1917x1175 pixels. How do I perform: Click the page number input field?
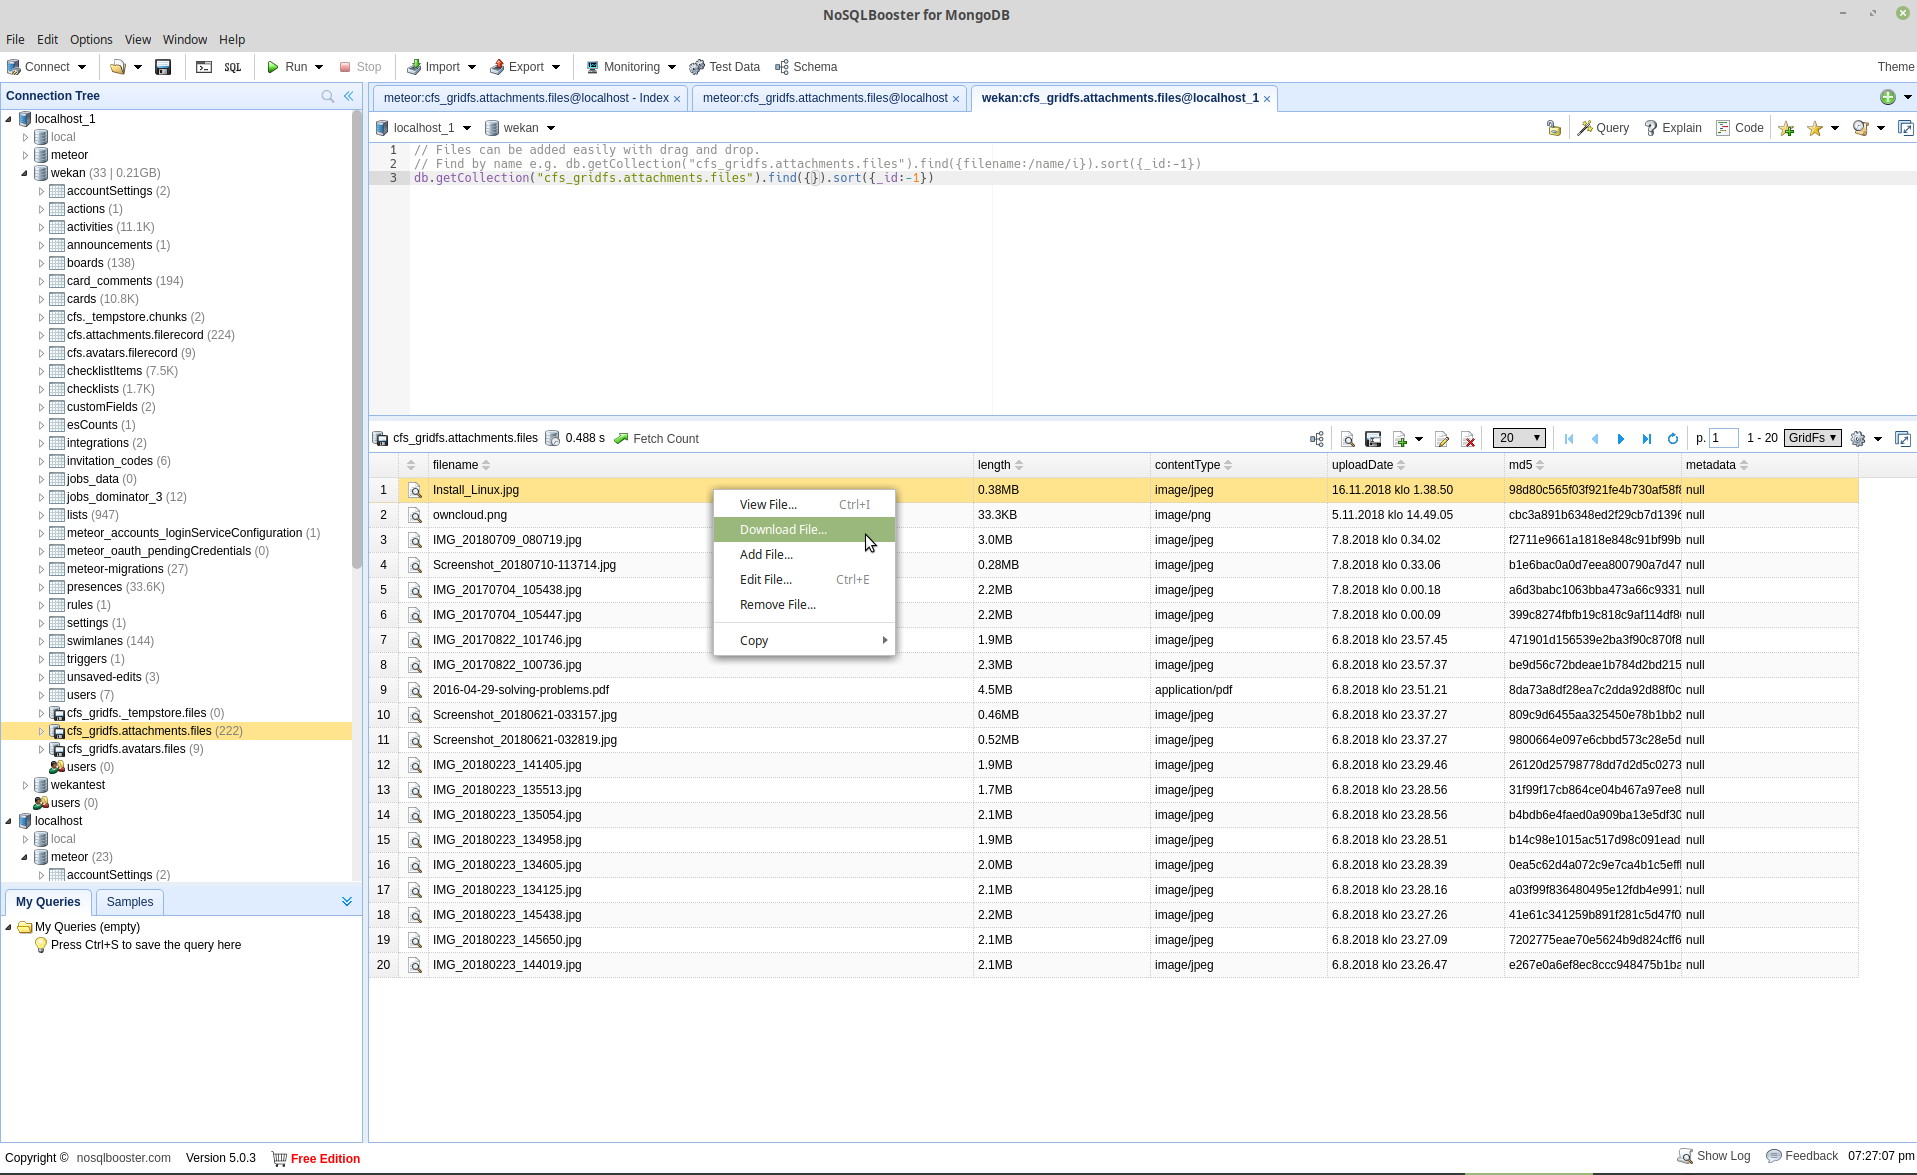1723,438
